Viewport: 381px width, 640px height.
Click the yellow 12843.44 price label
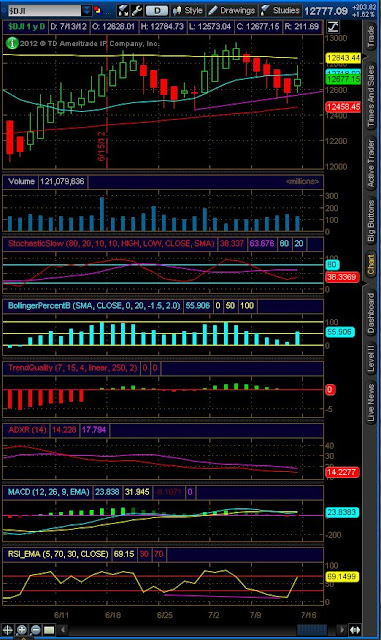(343, 58)
